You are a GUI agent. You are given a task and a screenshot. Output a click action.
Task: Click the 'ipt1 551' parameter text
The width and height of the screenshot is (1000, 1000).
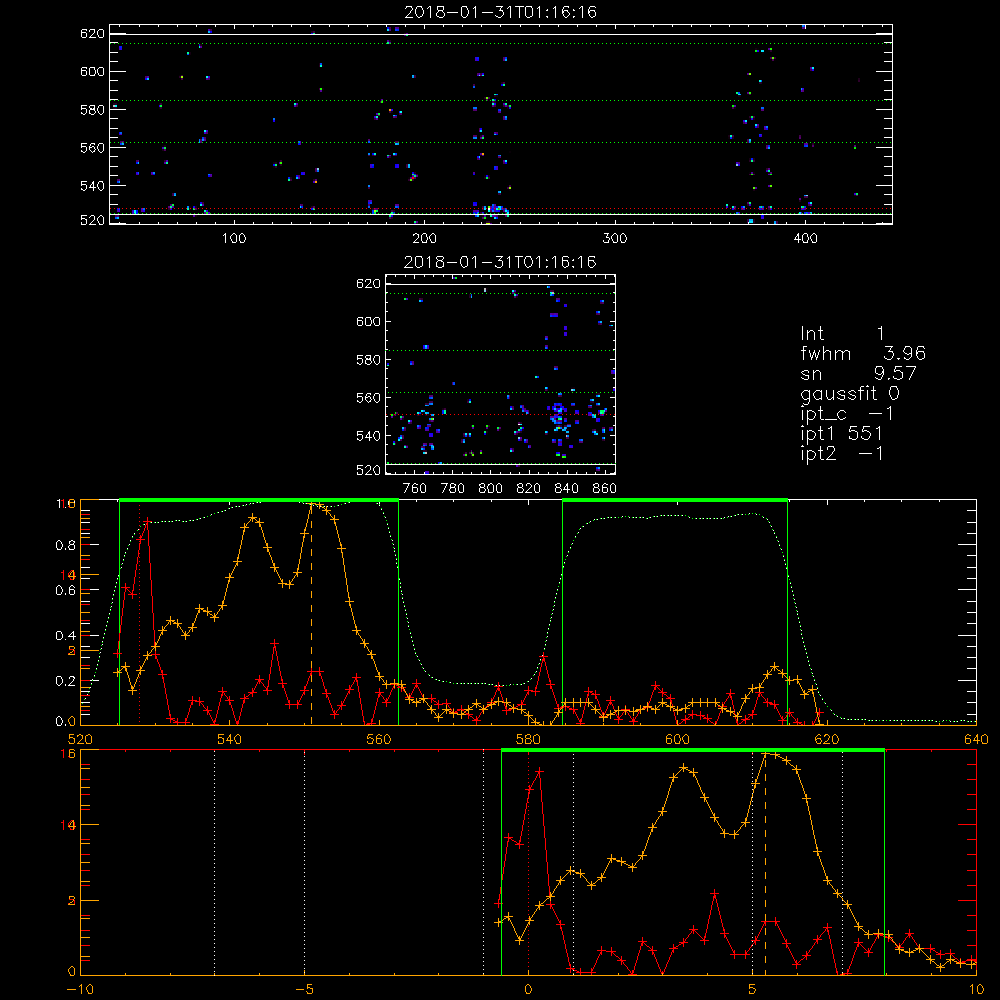pyautogui.click(x=841, y=434)
